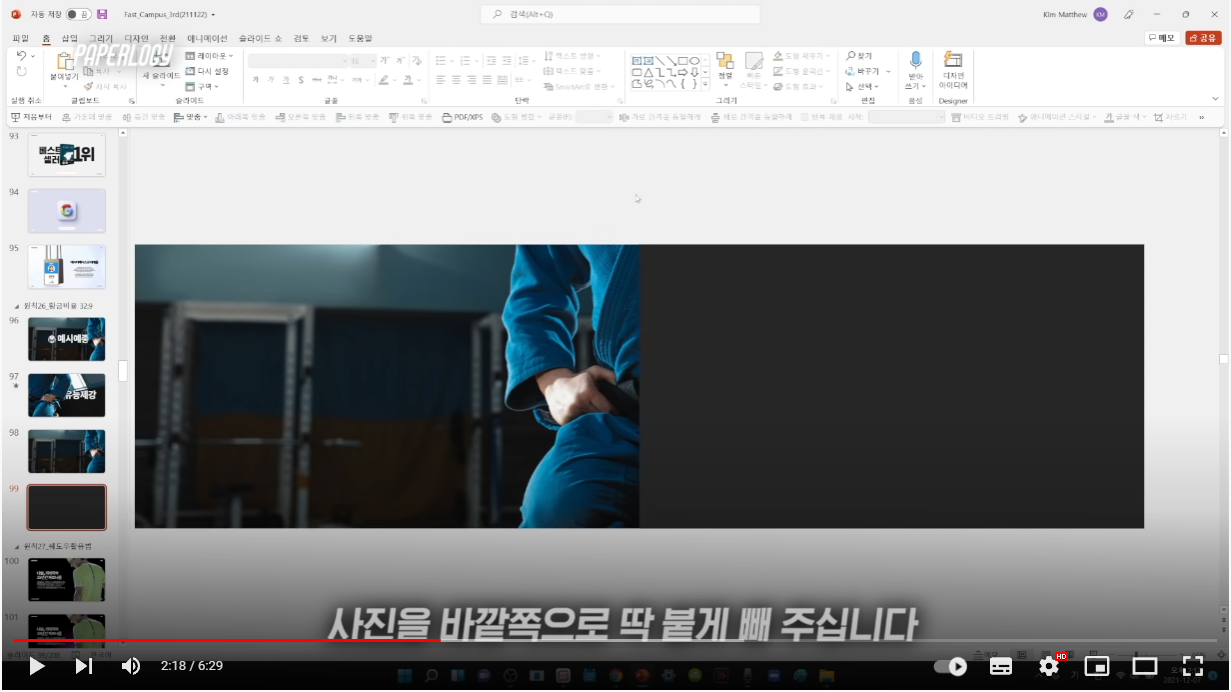Screen dimensions: 1231x692
Task: Select slide 94 thumbnail with Google logo
Action: coord(67,211)
